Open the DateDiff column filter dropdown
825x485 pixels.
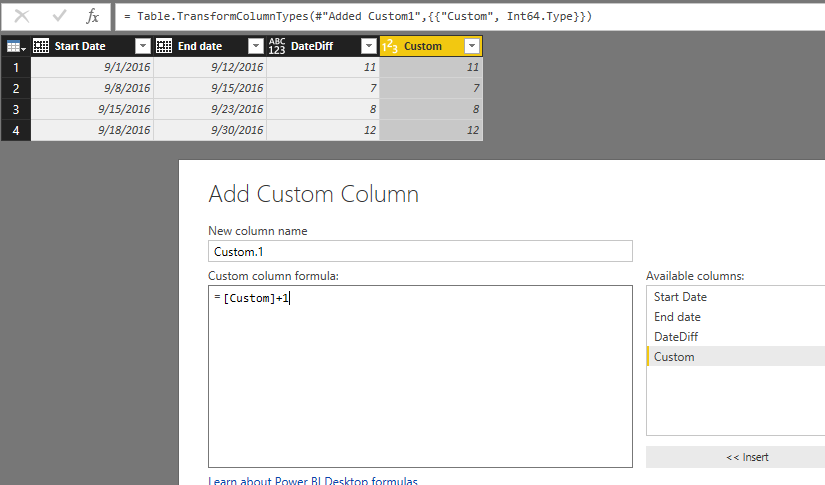369,46
